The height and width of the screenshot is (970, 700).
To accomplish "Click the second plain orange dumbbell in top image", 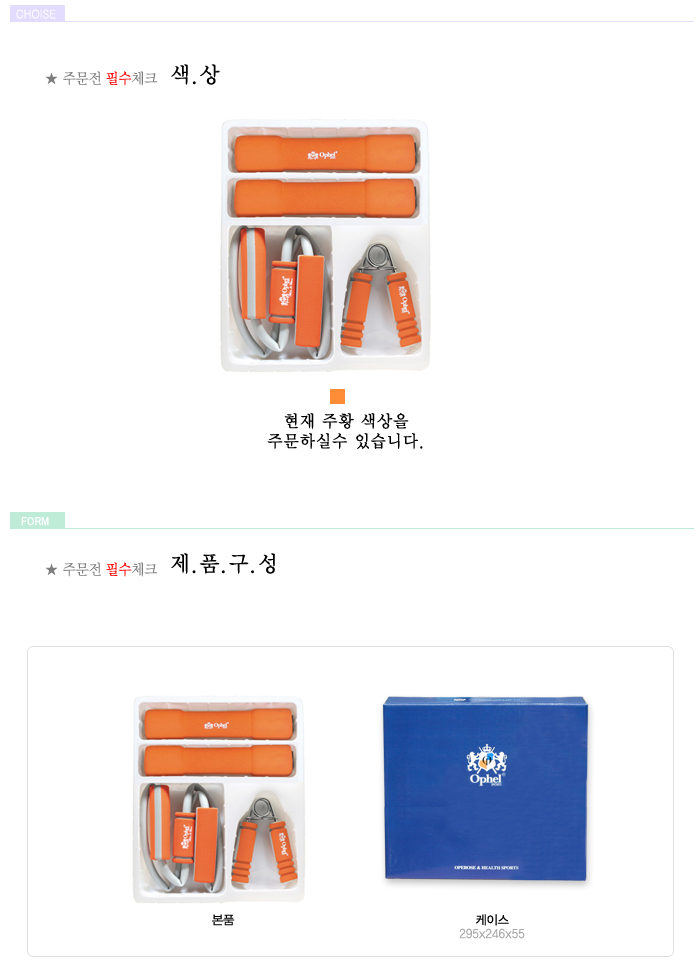I will tap(325, 198).
